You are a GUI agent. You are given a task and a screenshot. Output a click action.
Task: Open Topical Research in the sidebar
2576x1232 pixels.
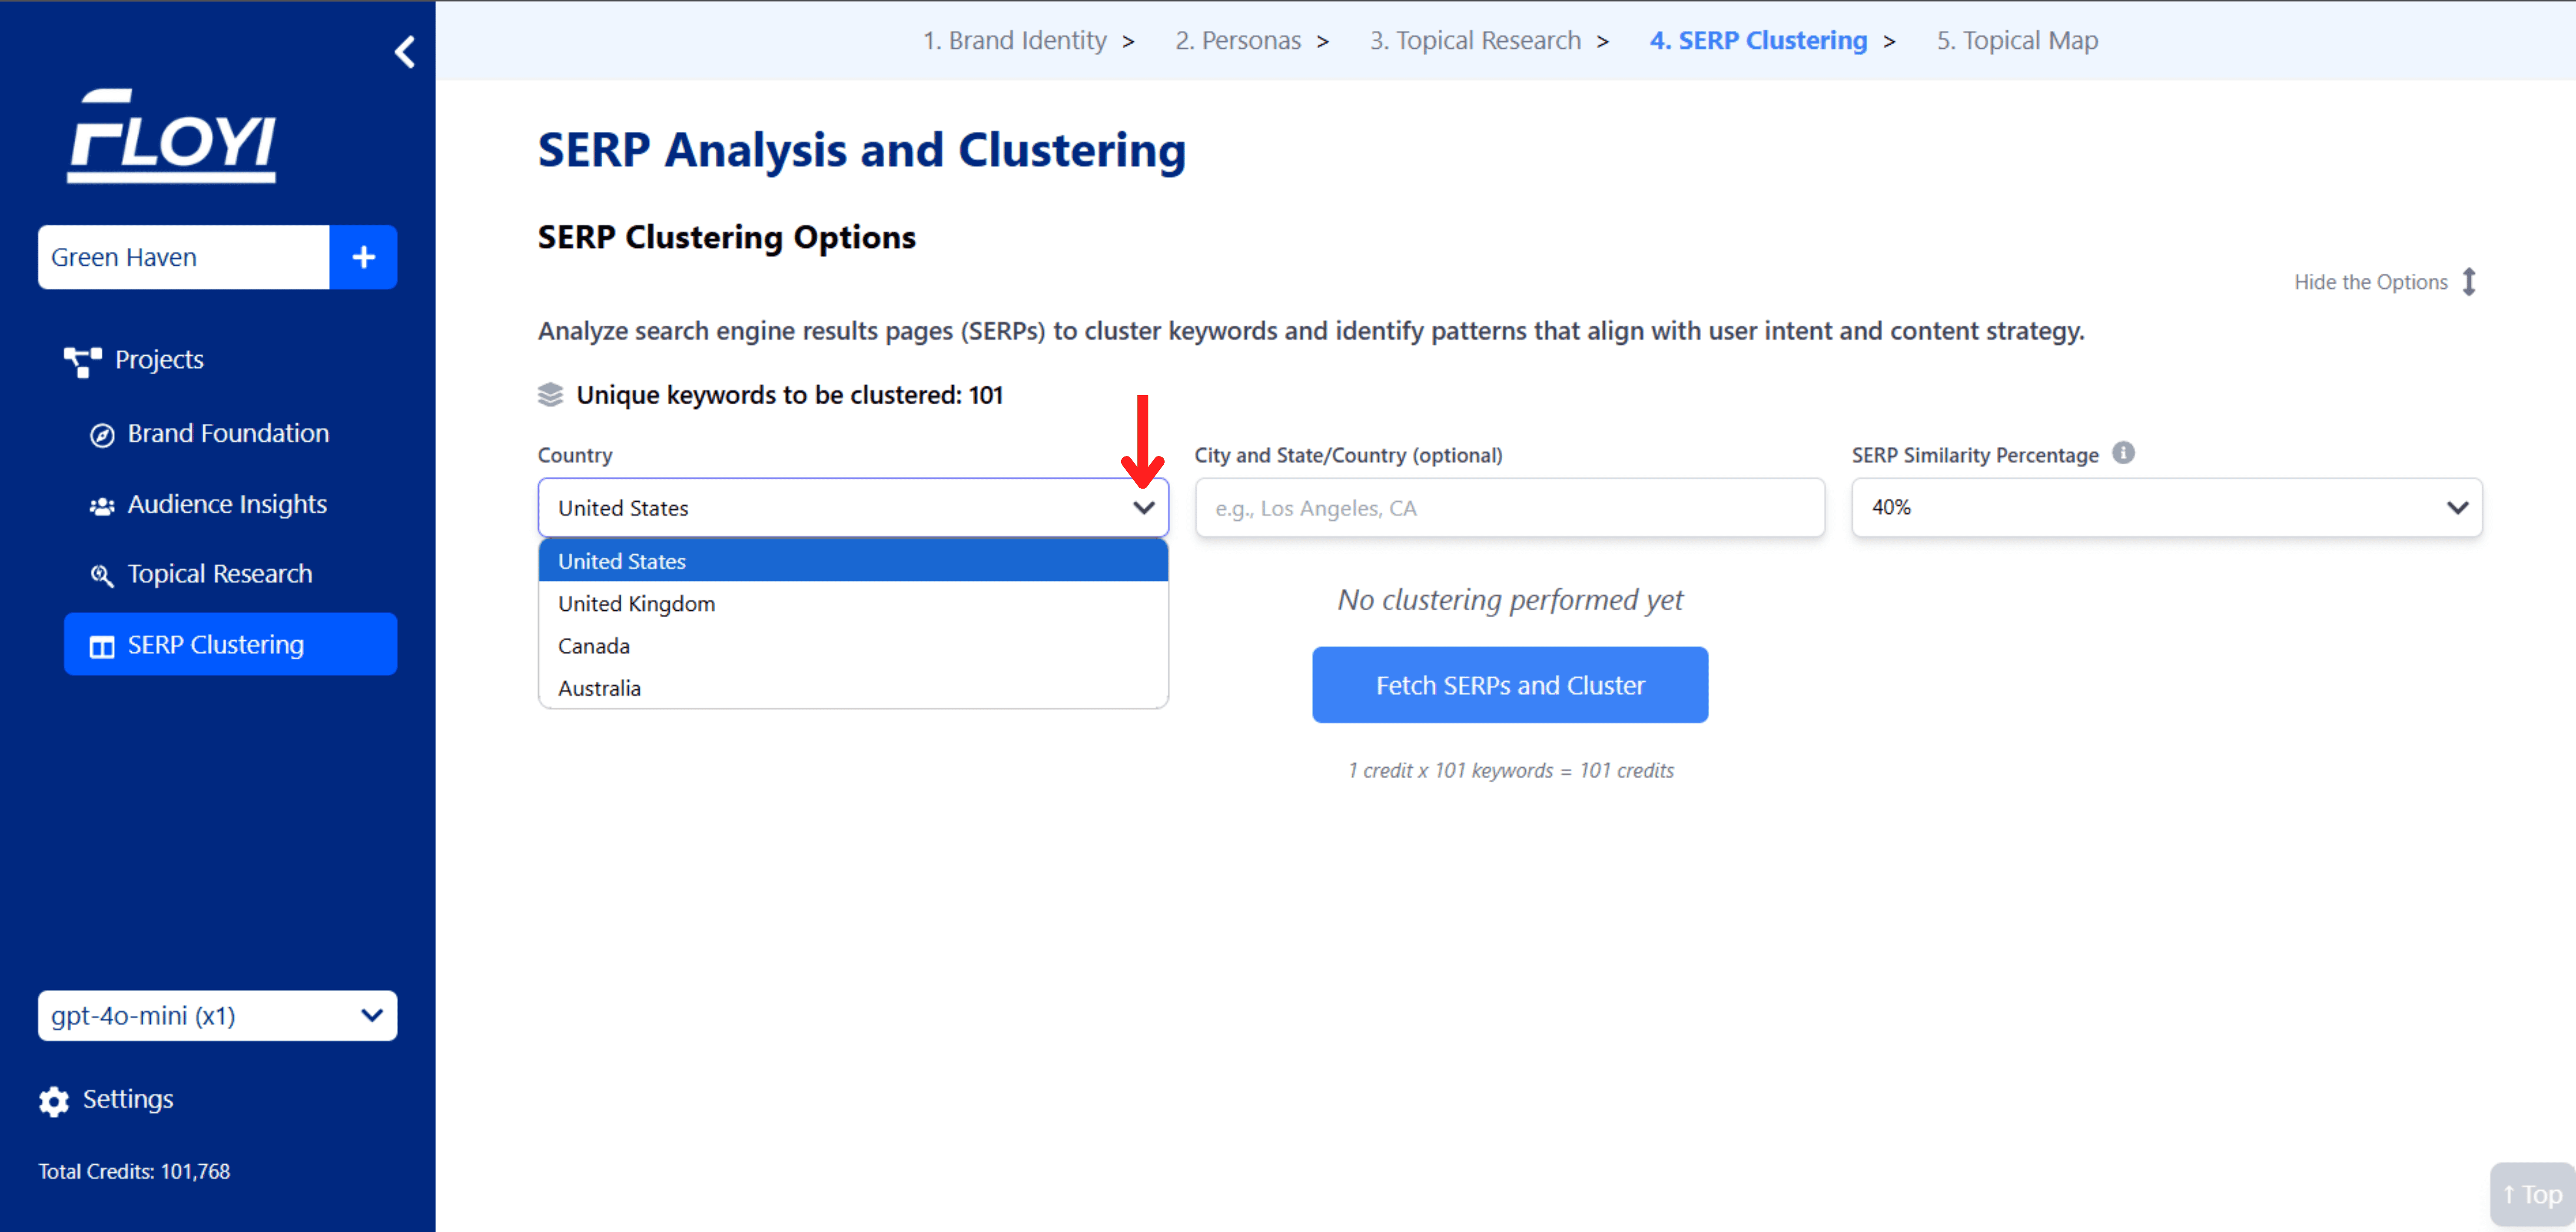coord(220,574)
